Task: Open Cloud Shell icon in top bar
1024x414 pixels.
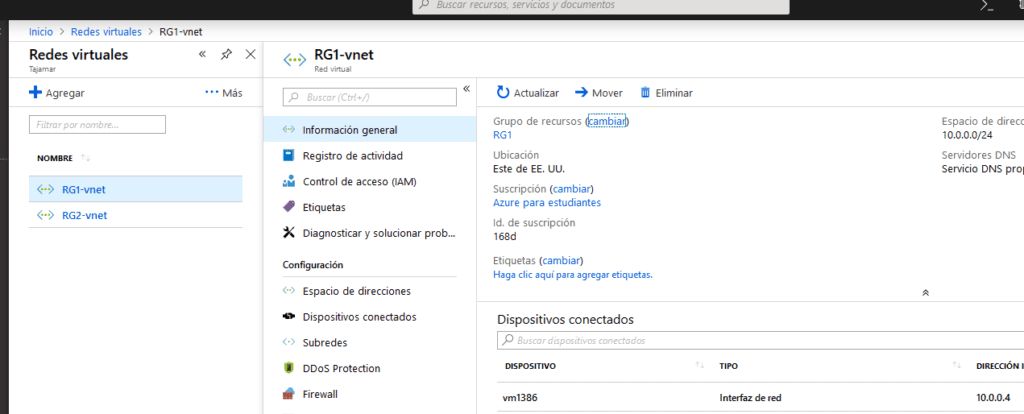Action: pos(987,5)
